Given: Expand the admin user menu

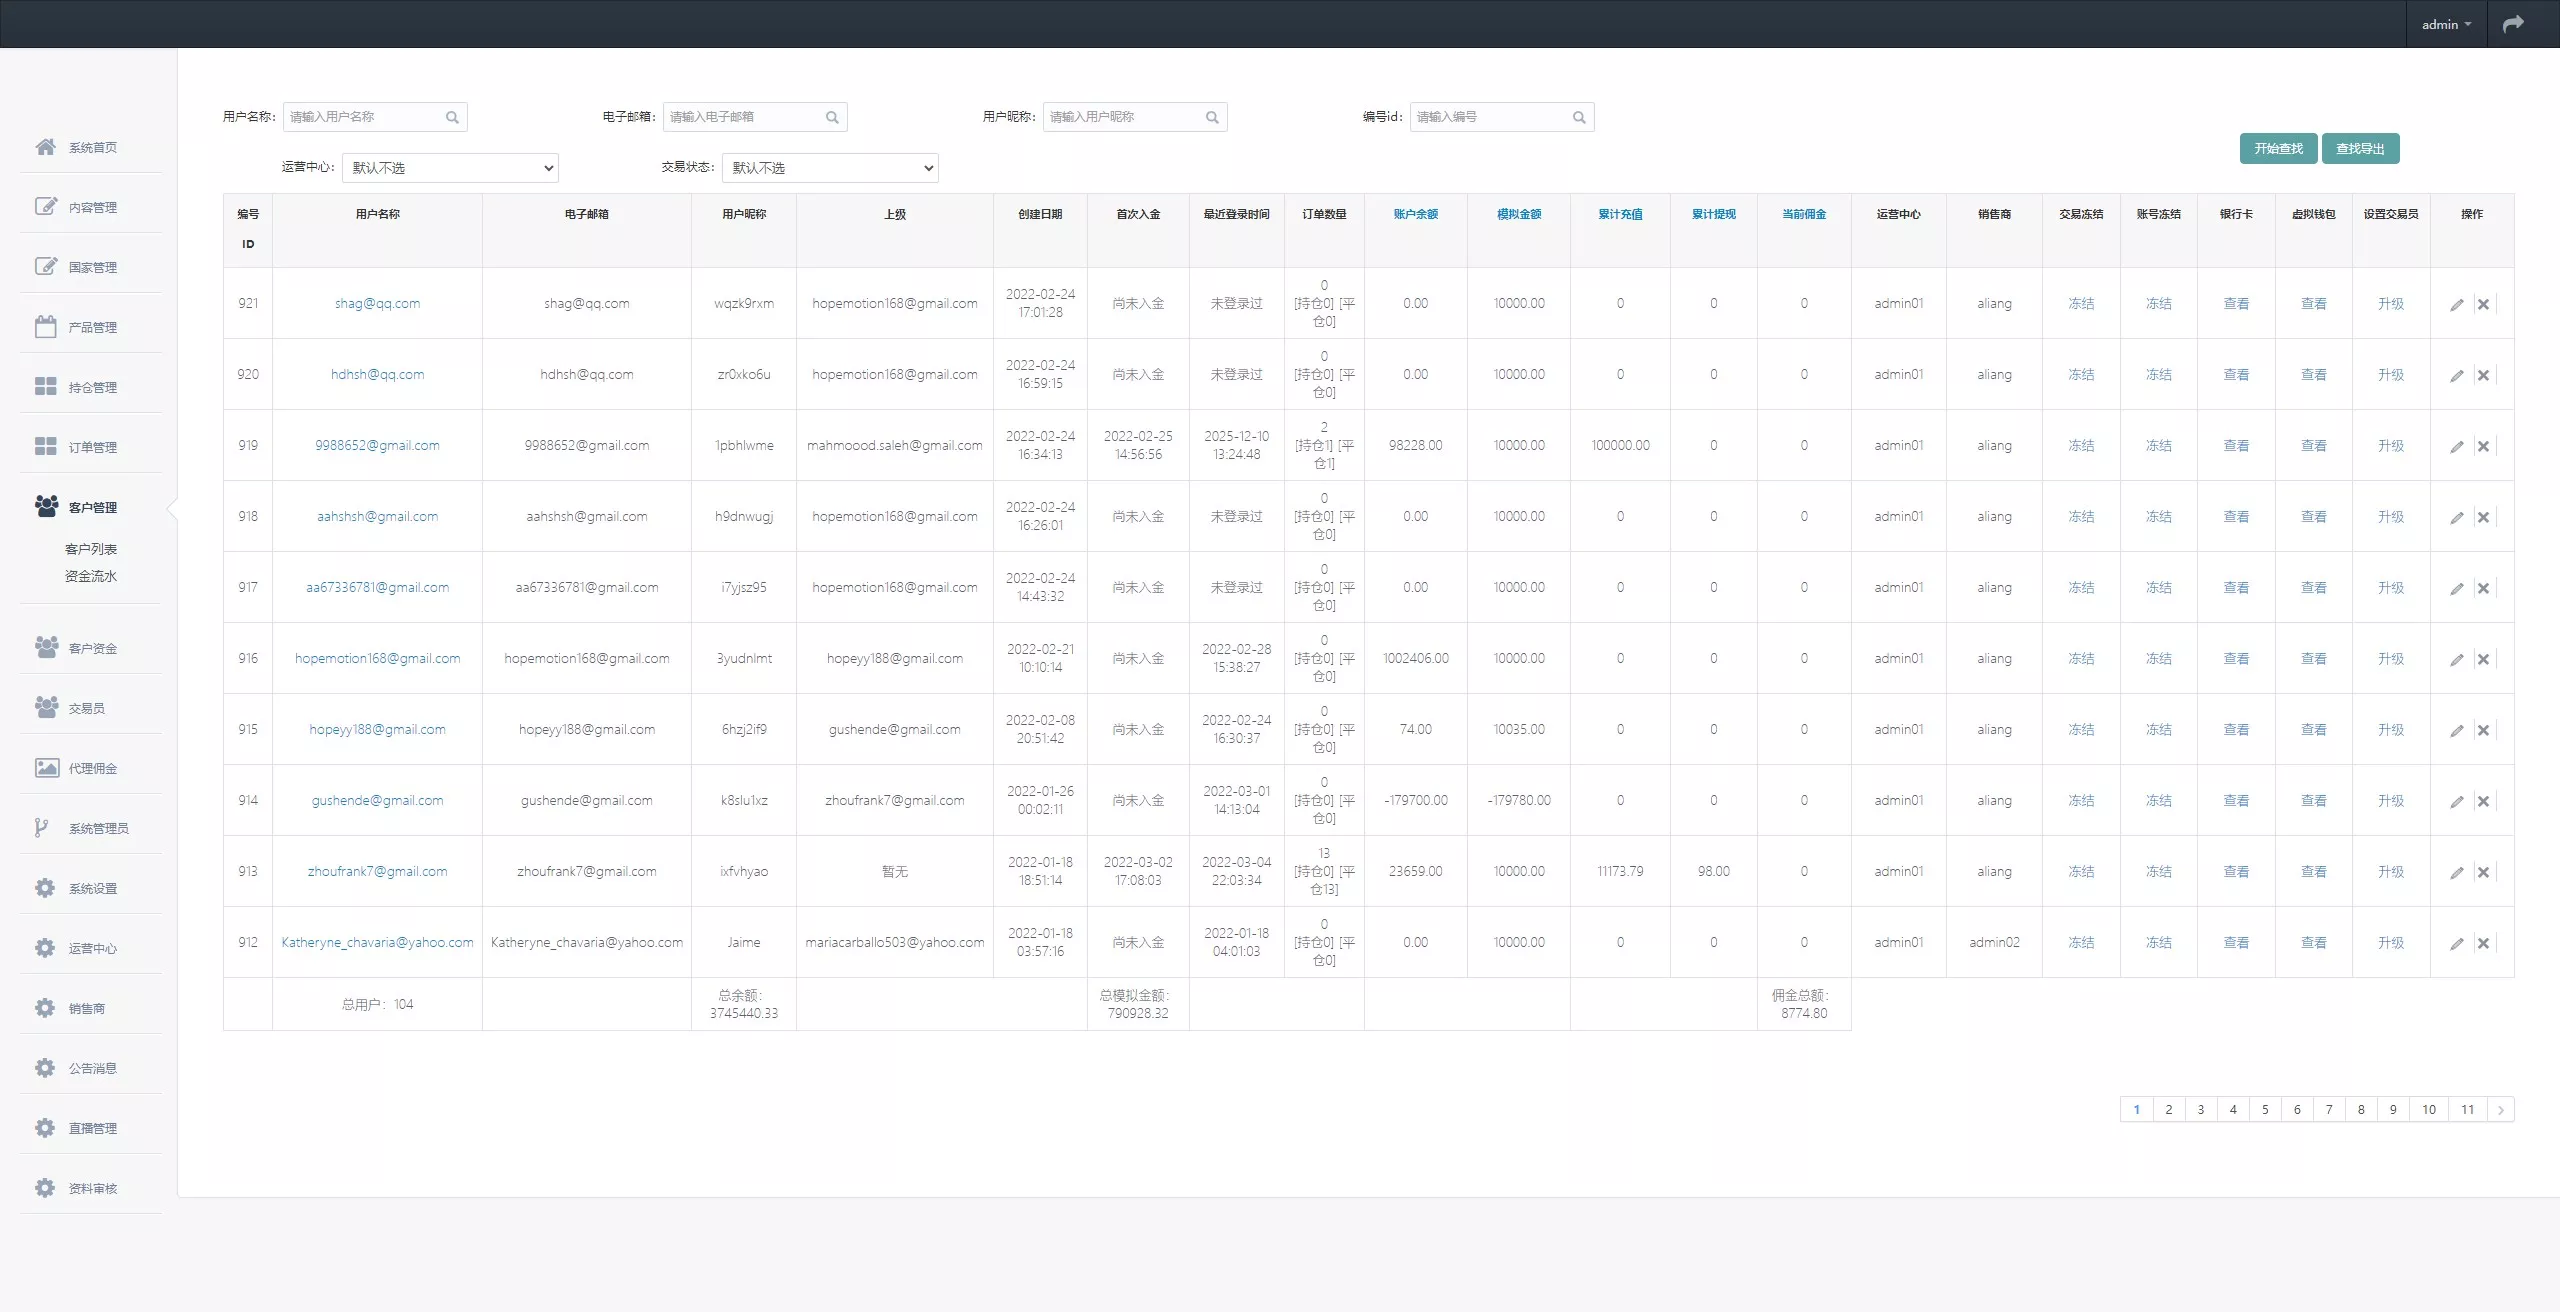Looking at the screenshot, I should (2445, 24).
